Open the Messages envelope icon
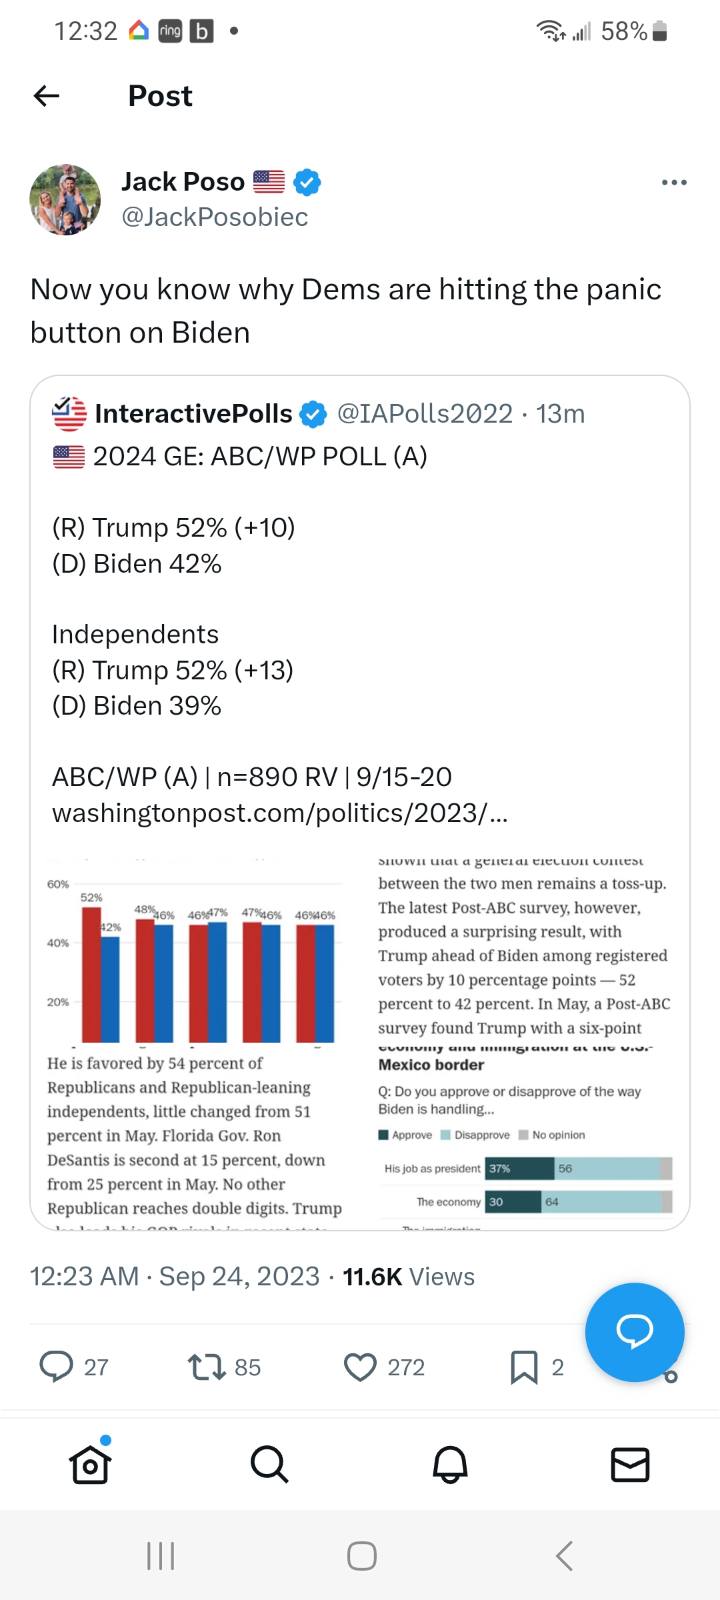The width and height of the screenshot is (720, 1600). pyautogui.click(x=630, y=1465)
